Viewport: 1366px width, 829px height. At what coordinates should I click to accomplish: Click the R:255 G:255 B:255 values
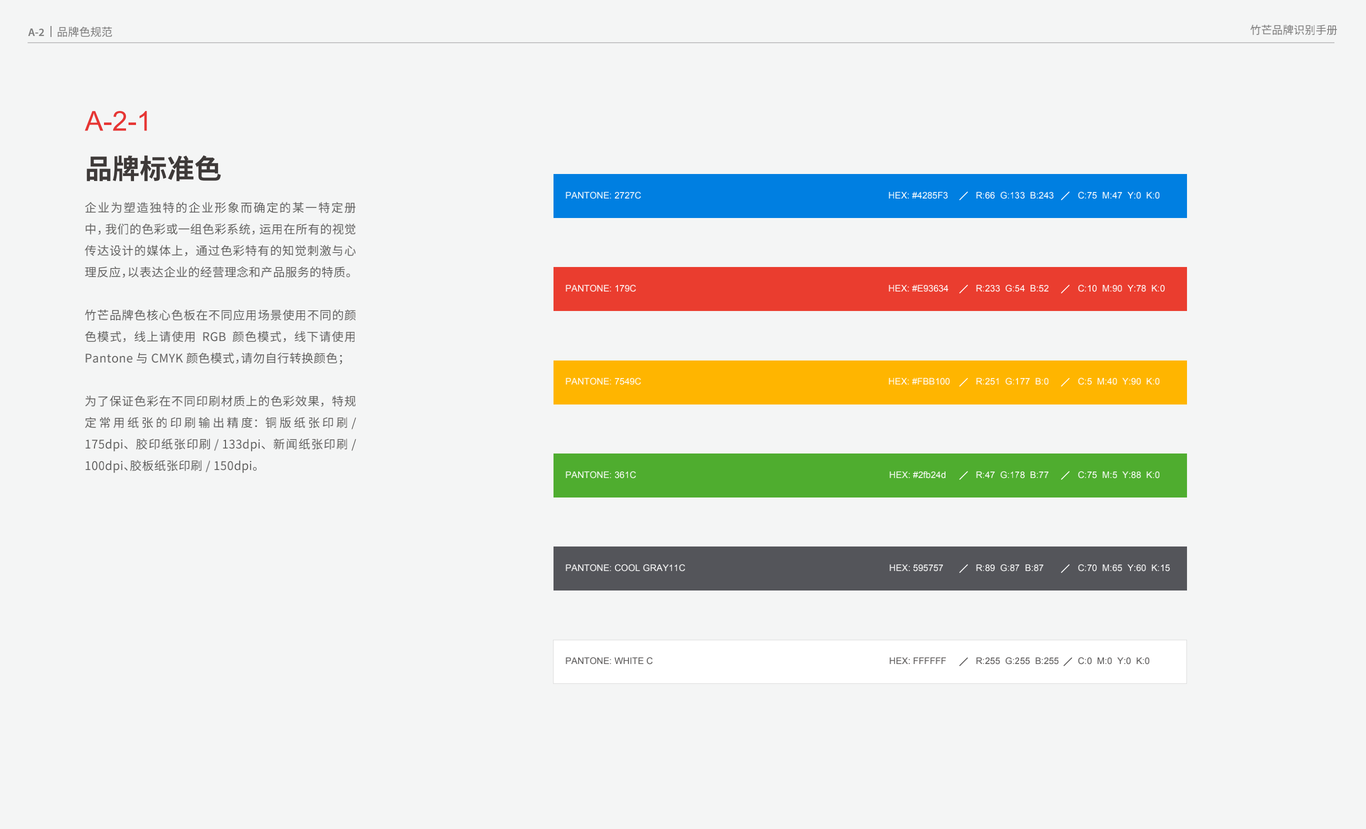[x=1017, y=661]
